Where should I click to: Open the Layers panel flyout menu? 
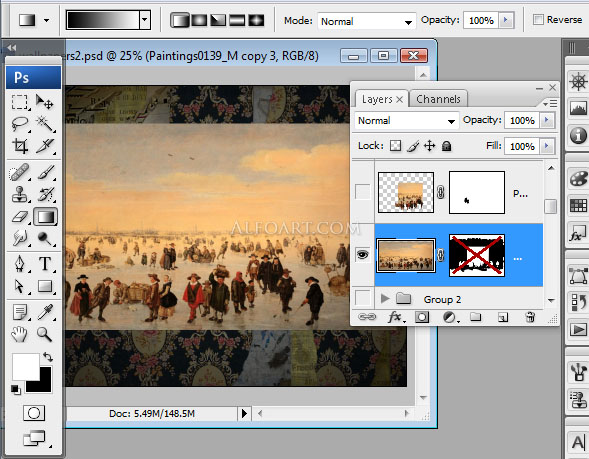point(550,103)
